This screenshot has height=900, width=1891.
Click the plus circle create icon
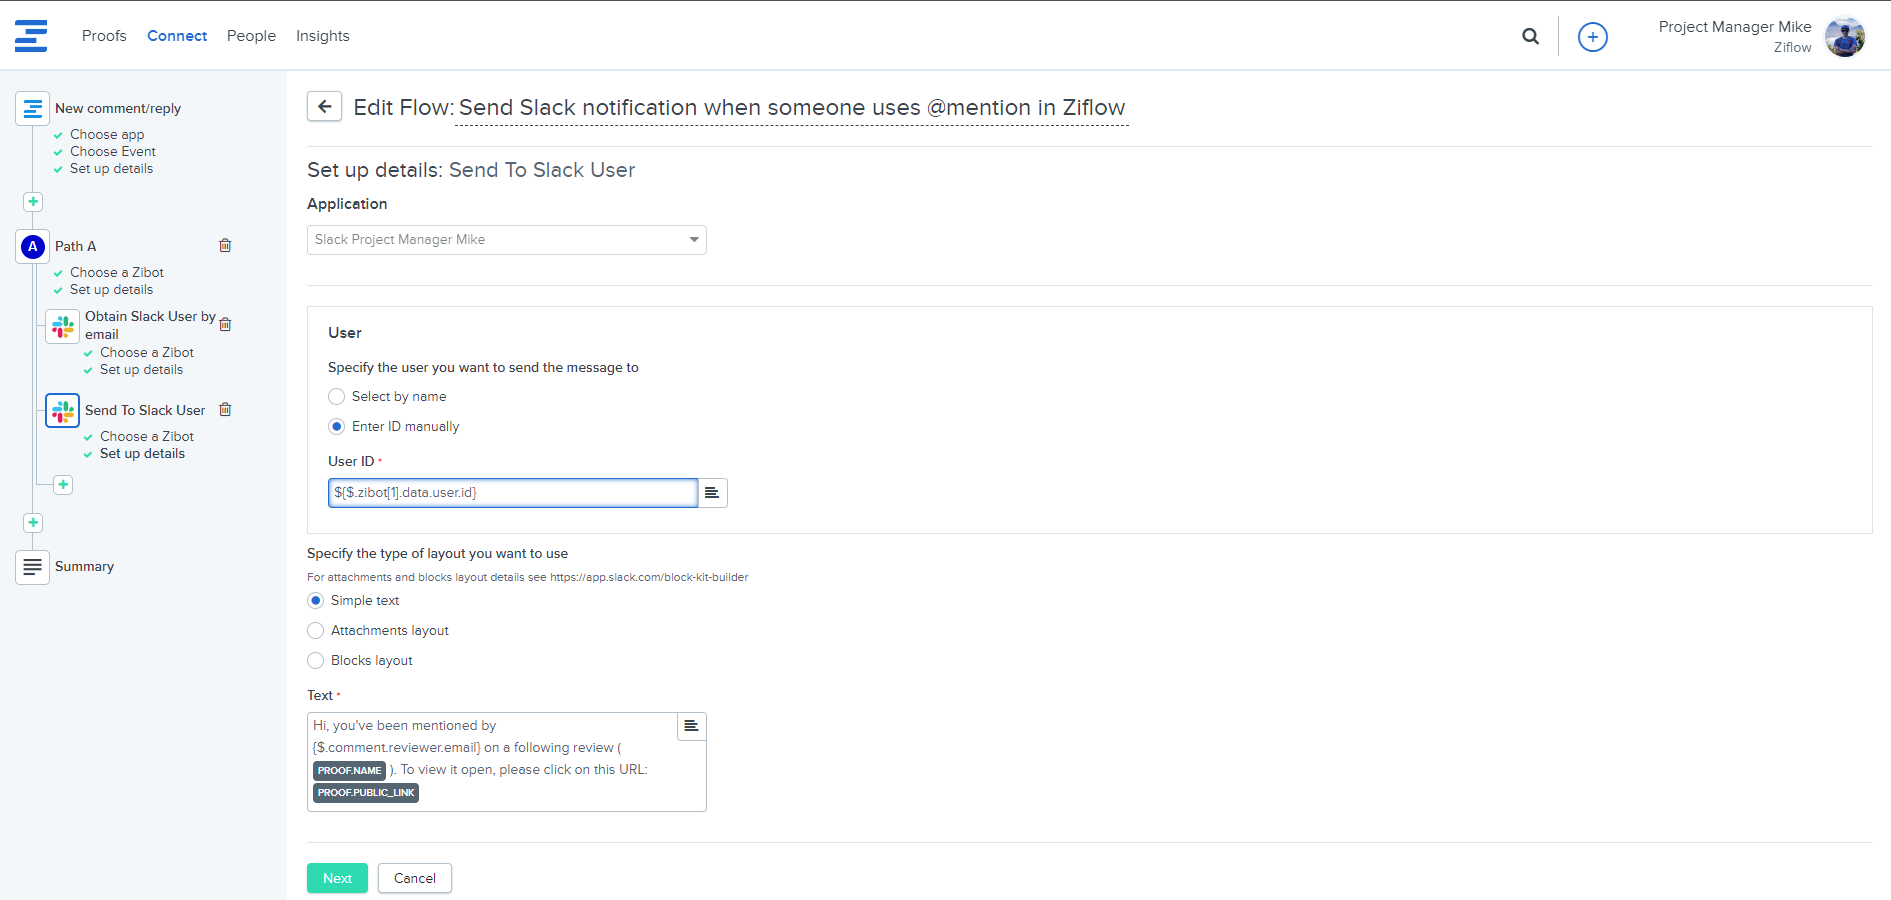[x=1592, y=37]
